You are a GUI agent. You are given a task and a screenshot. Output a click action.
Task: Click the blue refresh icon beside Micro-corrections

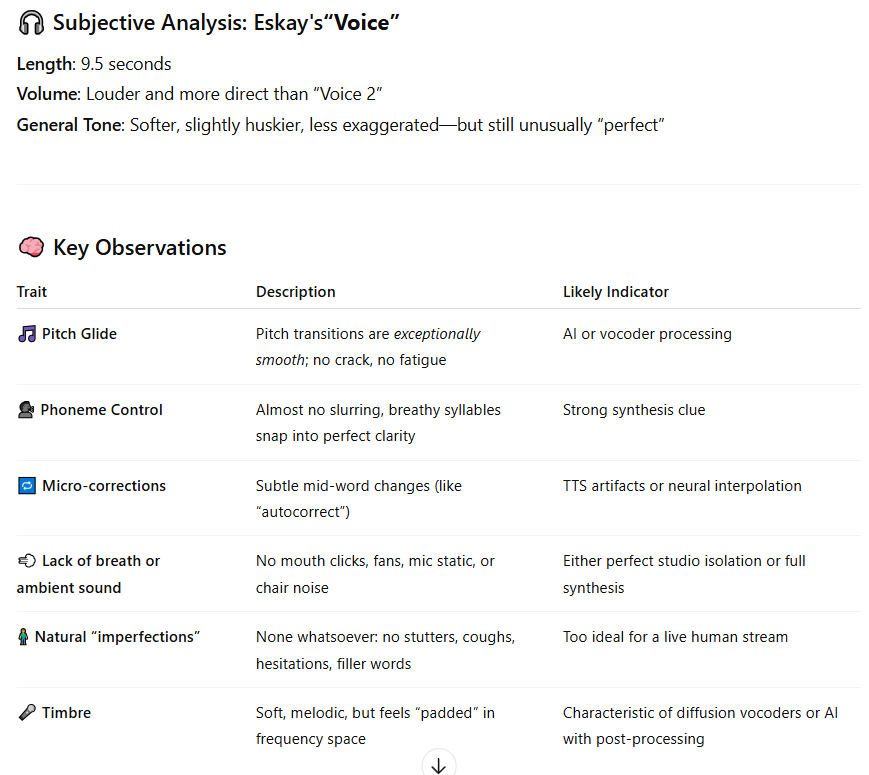27,486
